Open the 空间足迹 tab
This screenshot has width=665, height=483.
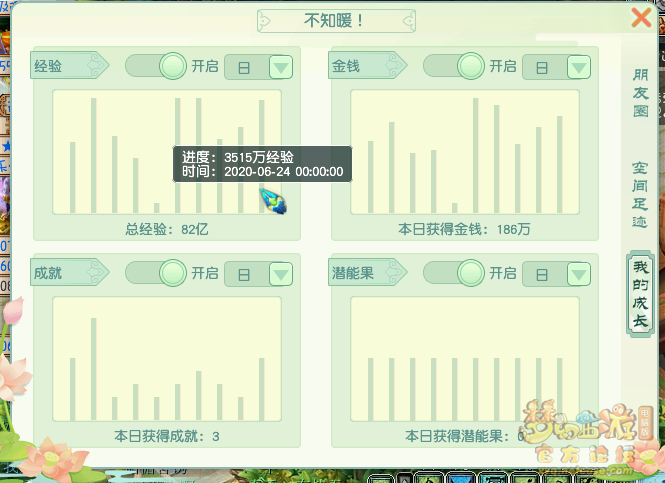coord(640,195)
